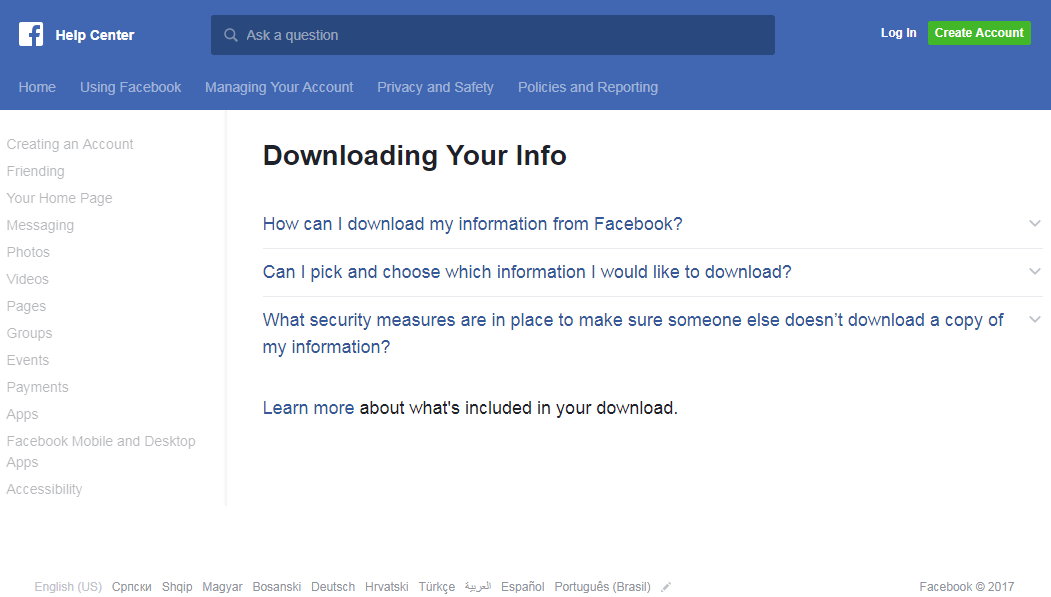Choose Português (Brasil) language
1051x597 pixels.
tap(602, 587)
